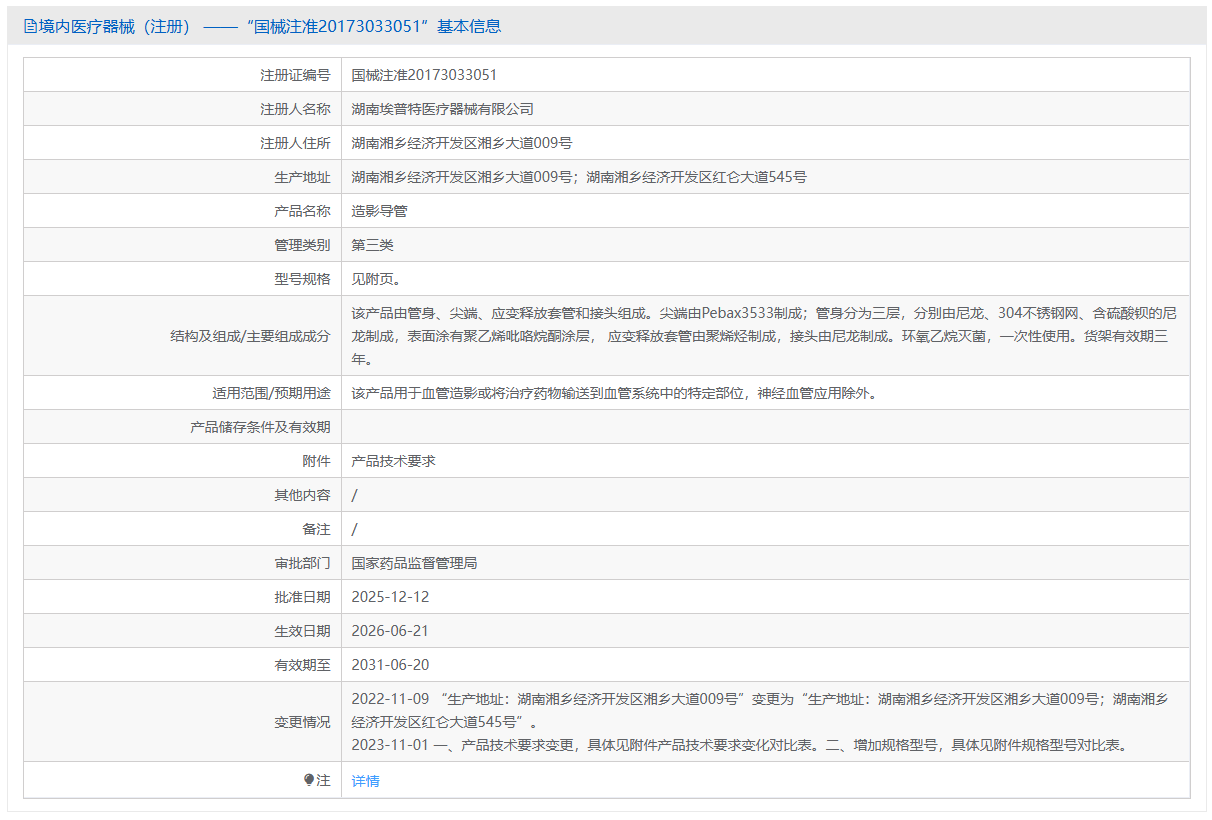Click the 备注 label
Viewport: 1212px width, 820px height.
click(x=316, y=529)
